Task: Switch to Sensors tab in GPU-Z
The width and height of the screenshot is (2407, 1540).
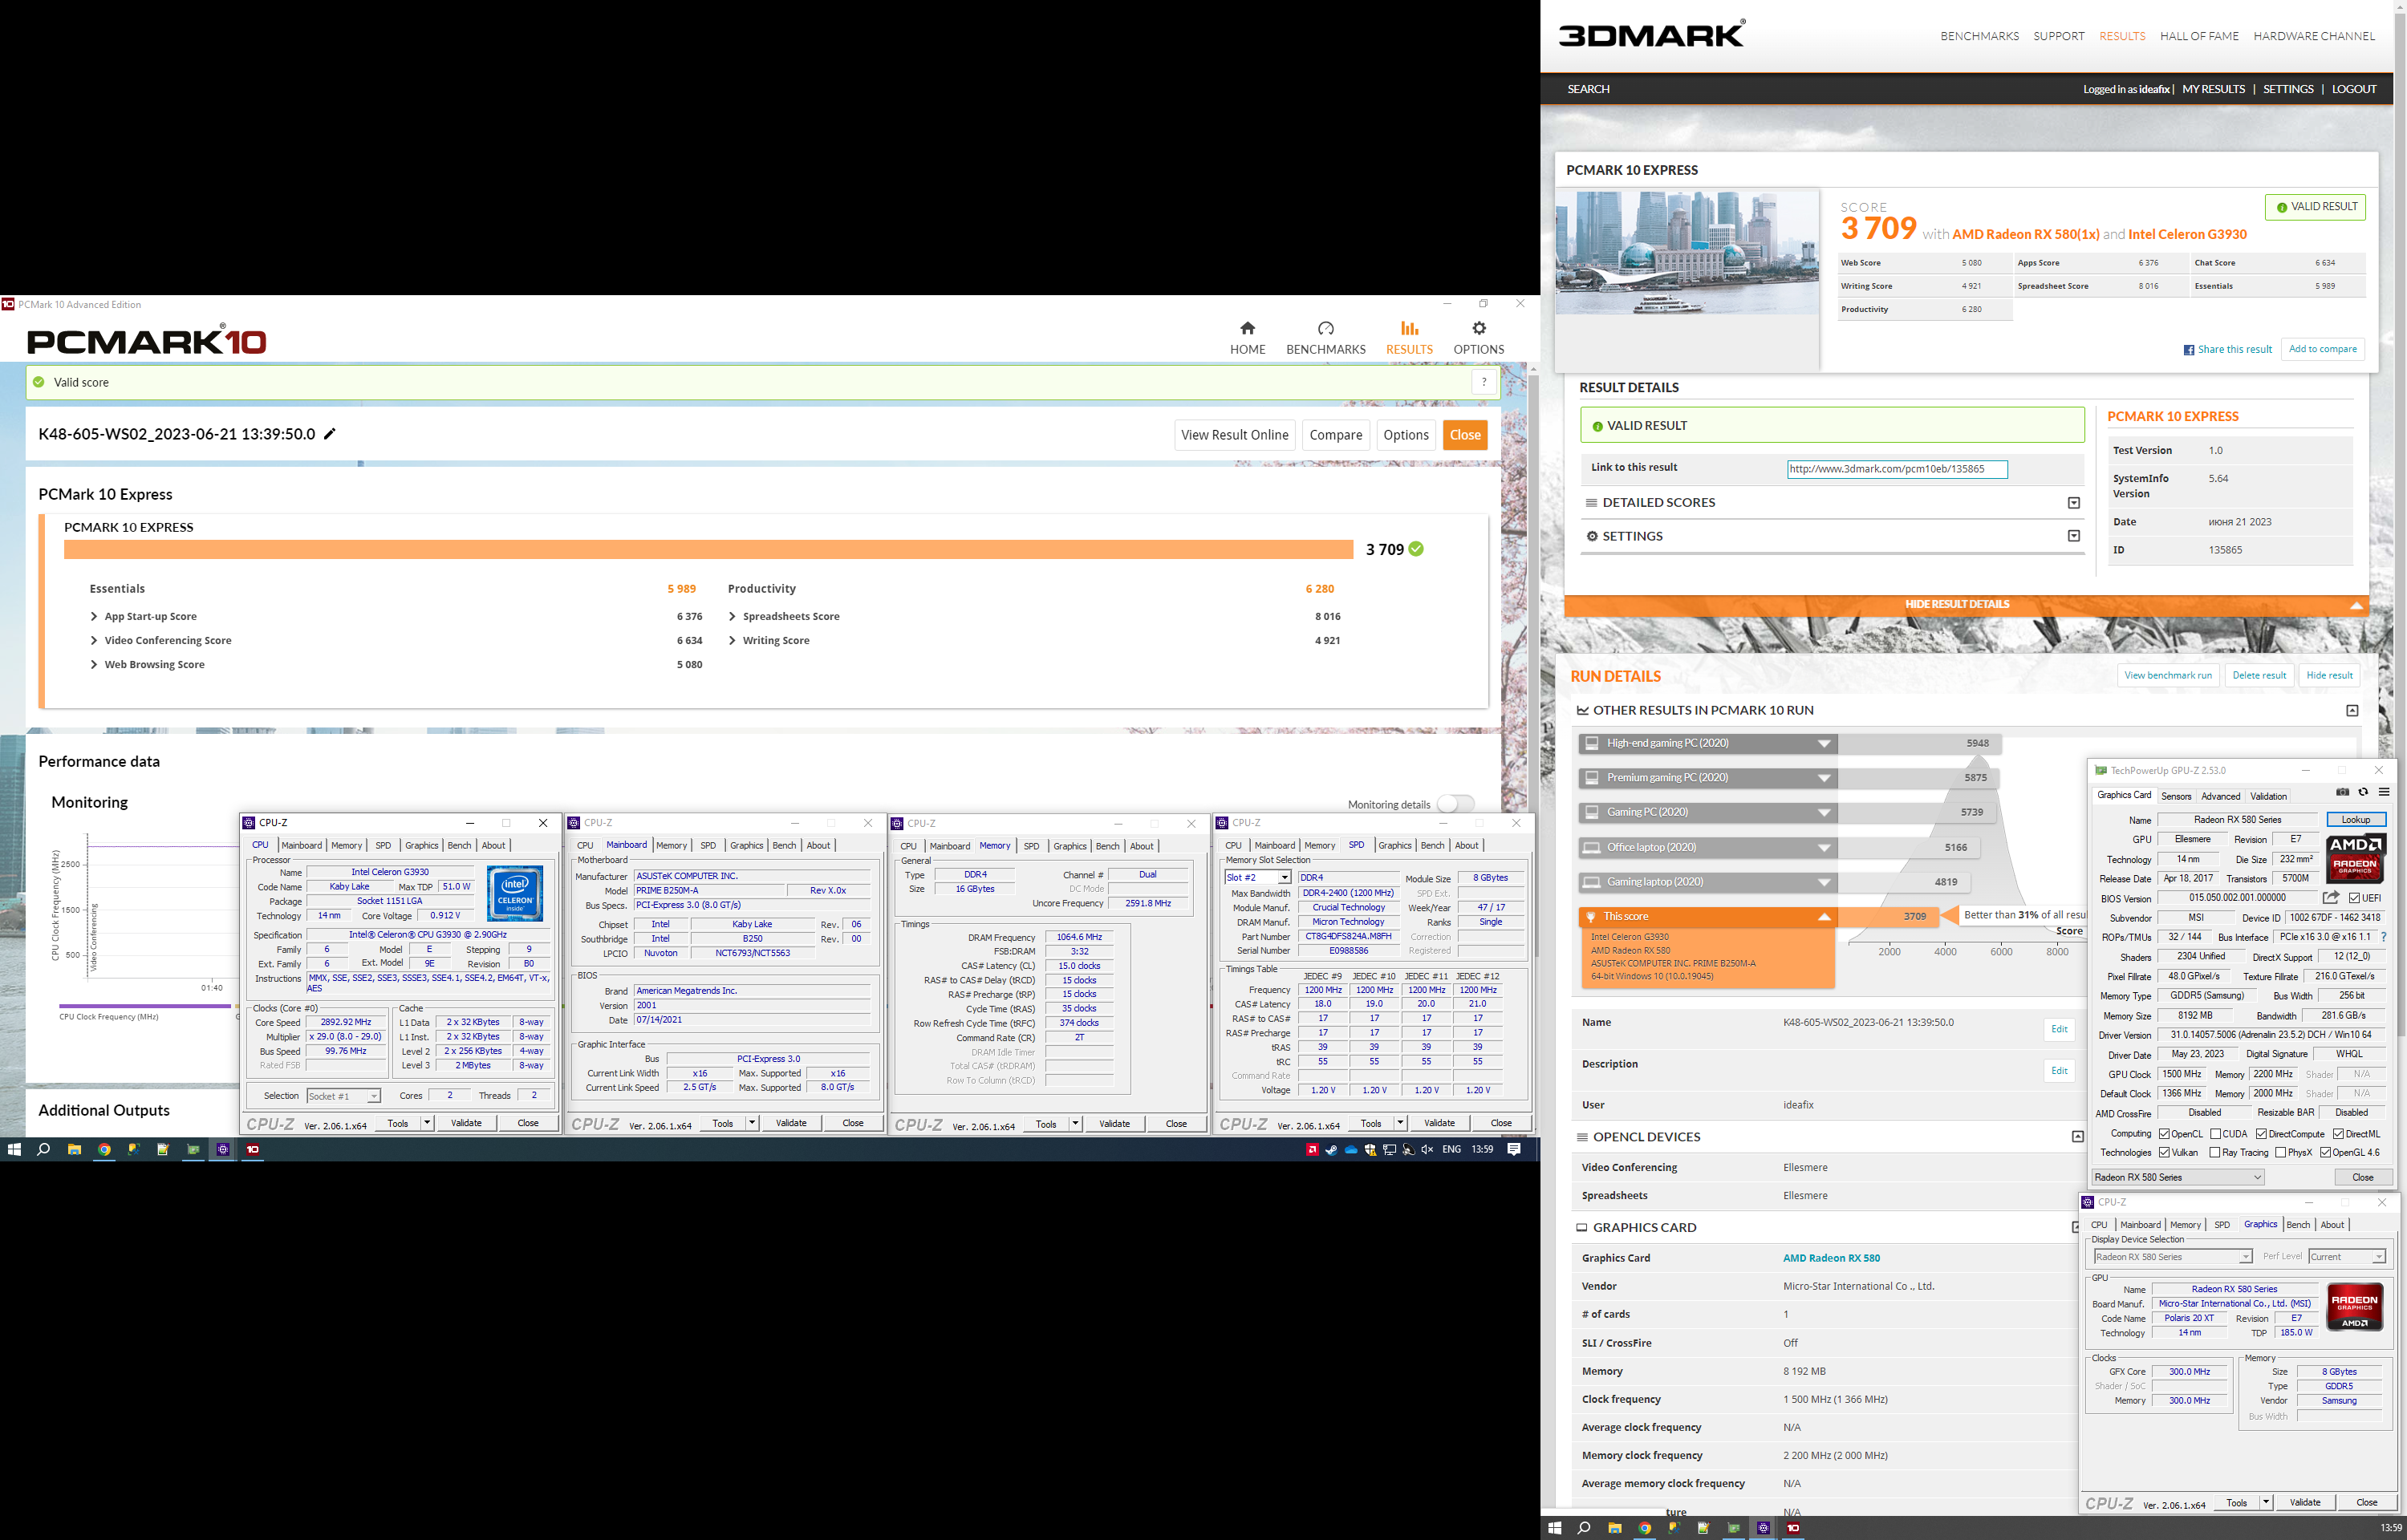Action: [x=2175, y=797]
